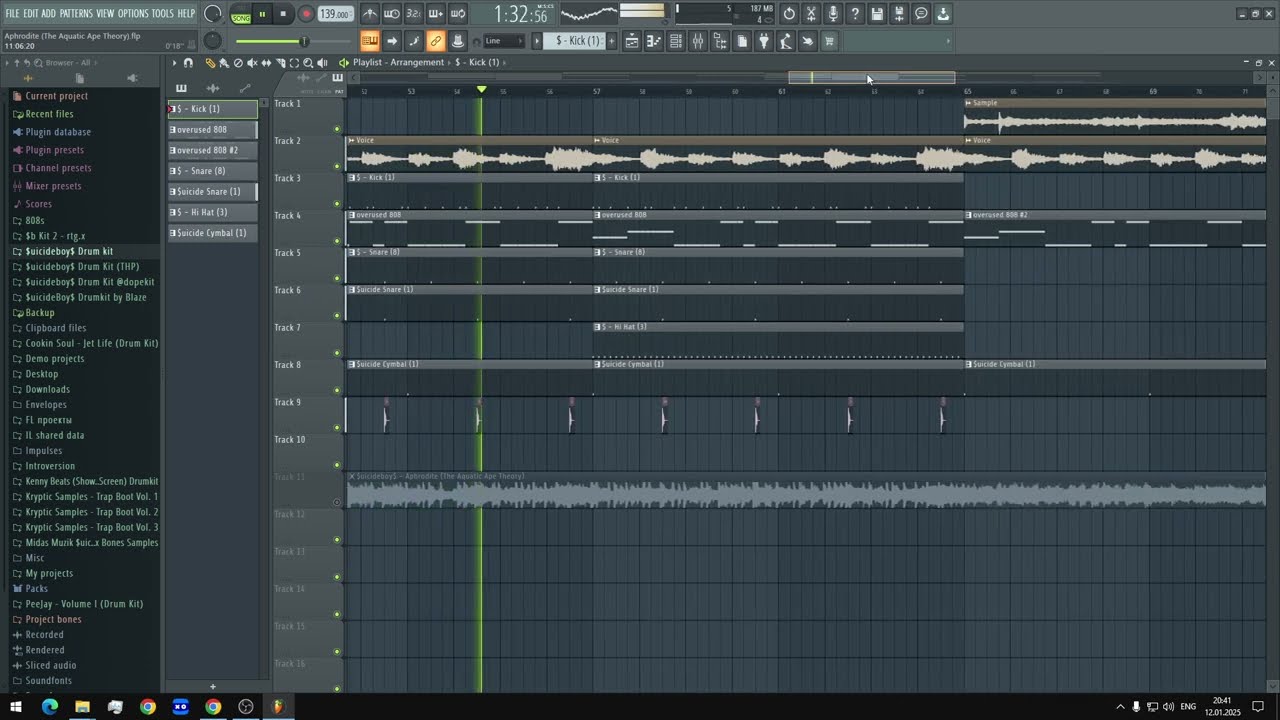The height and width of the screenshot is (720, 1280).
Task: Expand the 'Packs' browser folder
Action: pyautogui.click(x=36, y=589)
